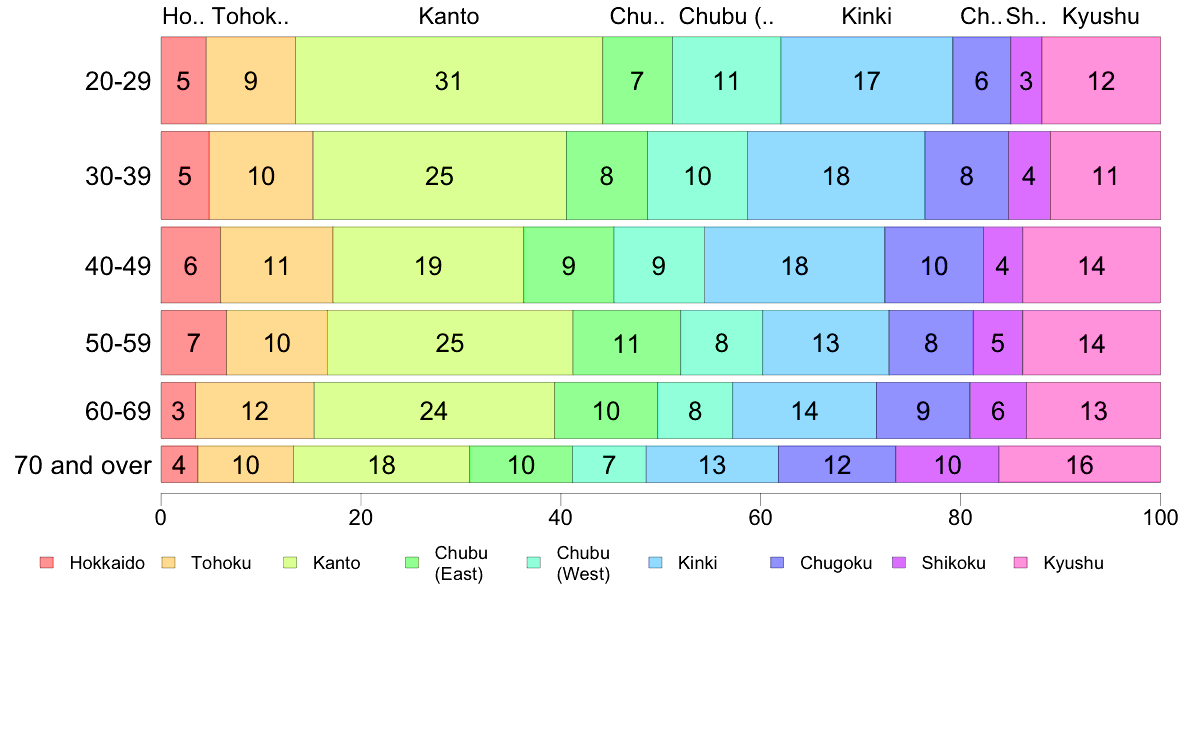
Task: Click the Kinki light blue legend swatch
Action: [655, 562]
